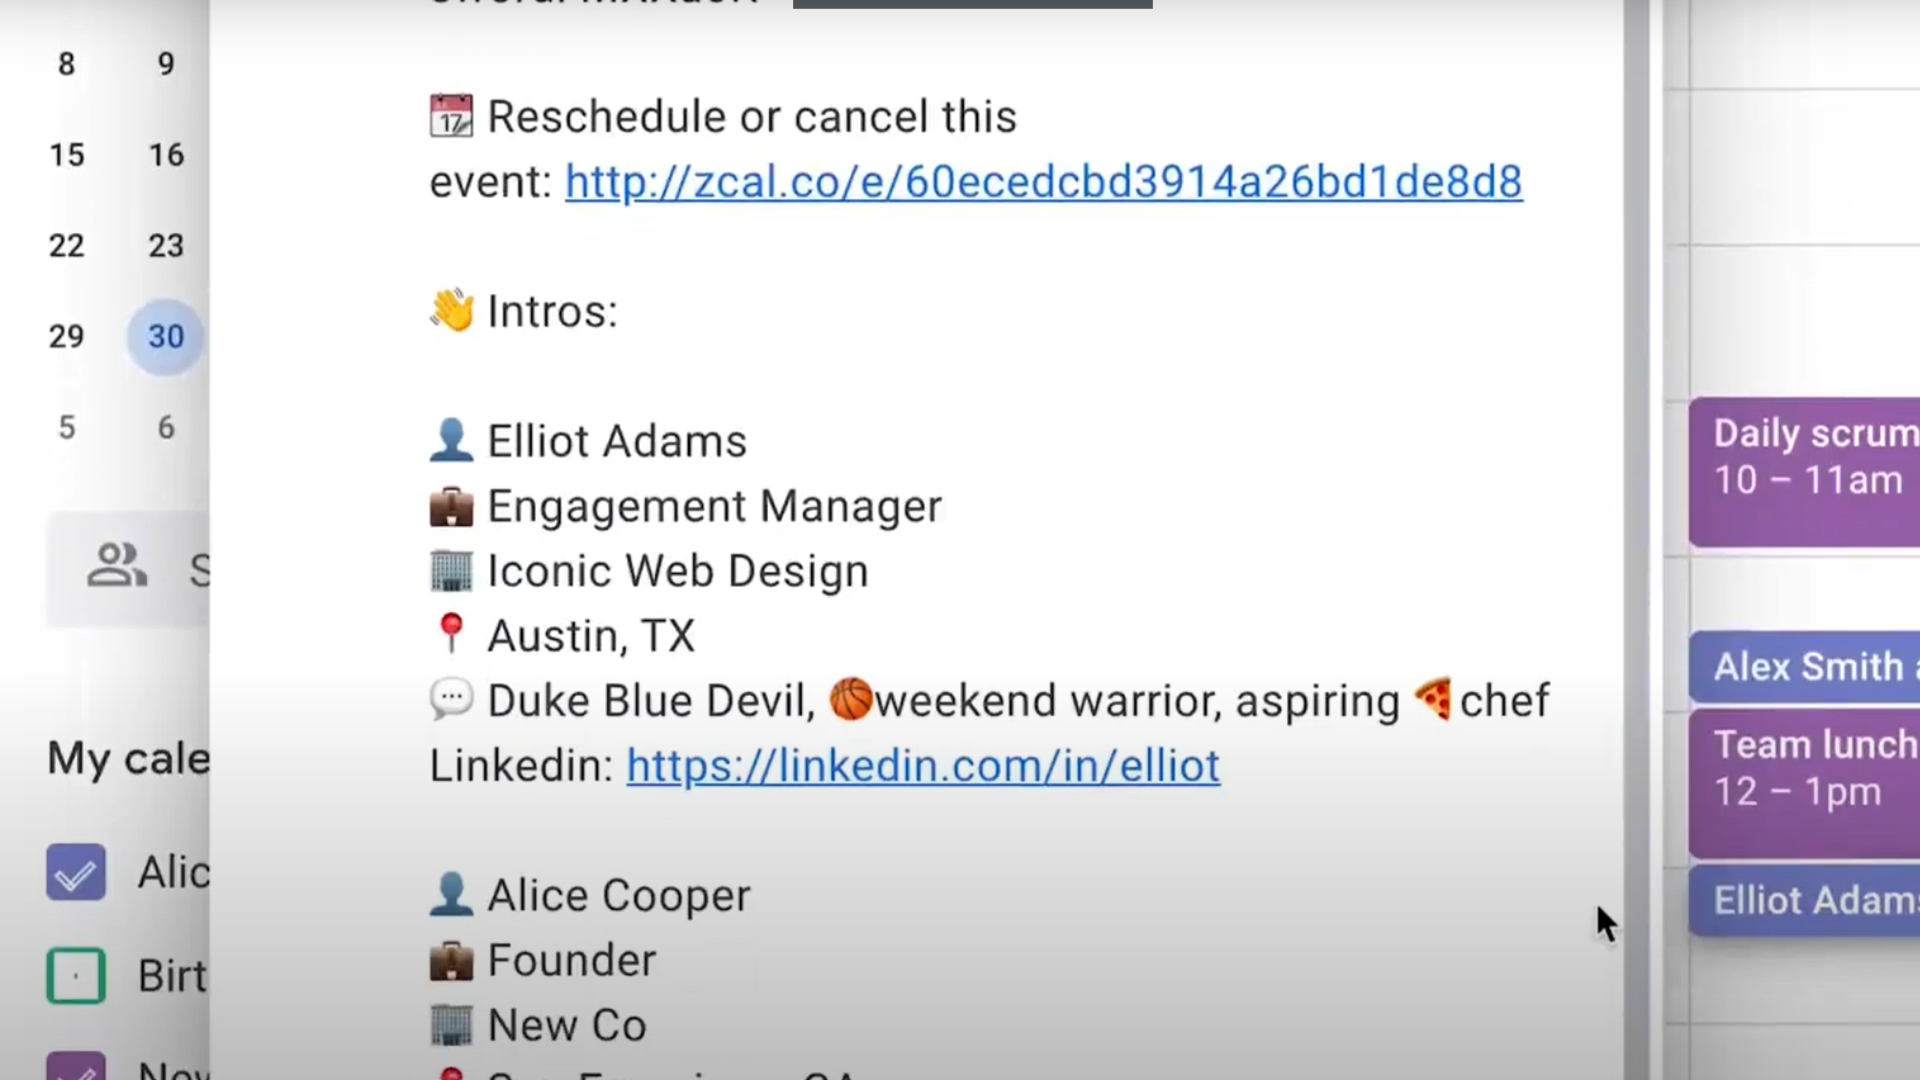Open reschedule or cancel event link

1043,181
